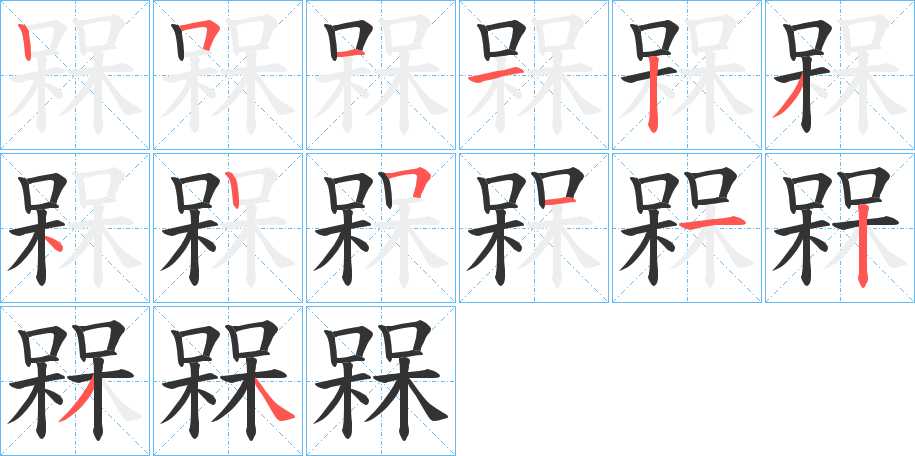This screenshot has height=456, width=915.
Task: Select the completed all-black 槑 character frame
Action: 381,381
